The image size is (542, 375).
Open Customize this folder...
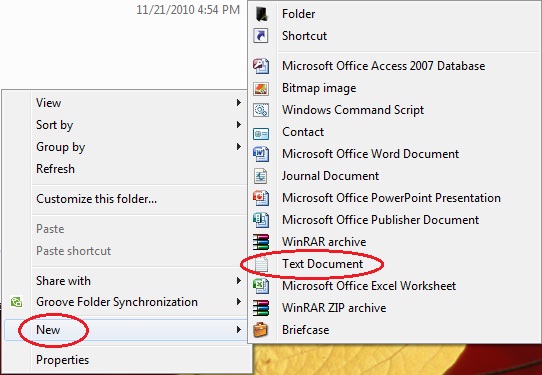tap(96, 199)
